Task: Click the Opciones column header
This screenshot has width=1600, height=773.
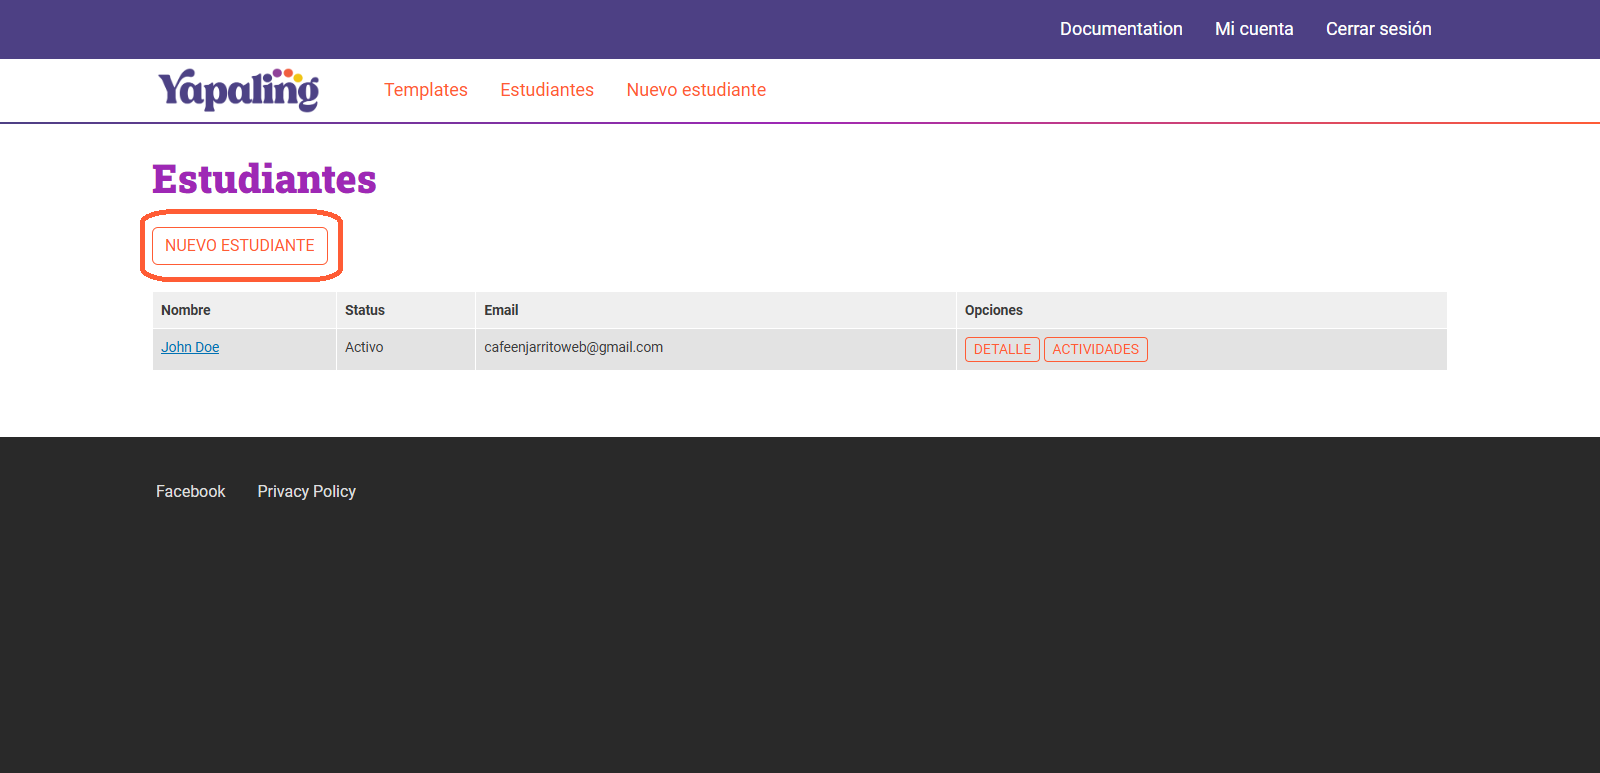Action: pos(993,310)
